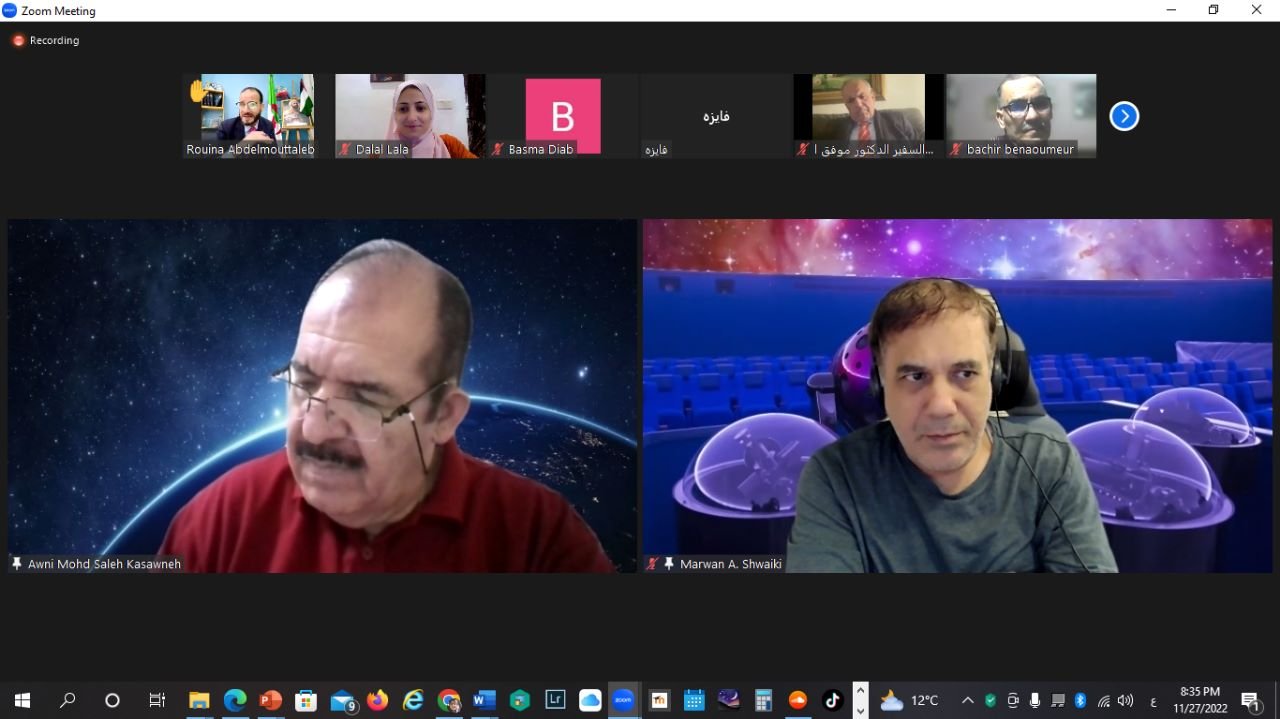This screenshot has height=719, width=1280.
Task: Switch to Google Chrome on the taskbar
Action: pyautogui.click(x=449, y=700)
